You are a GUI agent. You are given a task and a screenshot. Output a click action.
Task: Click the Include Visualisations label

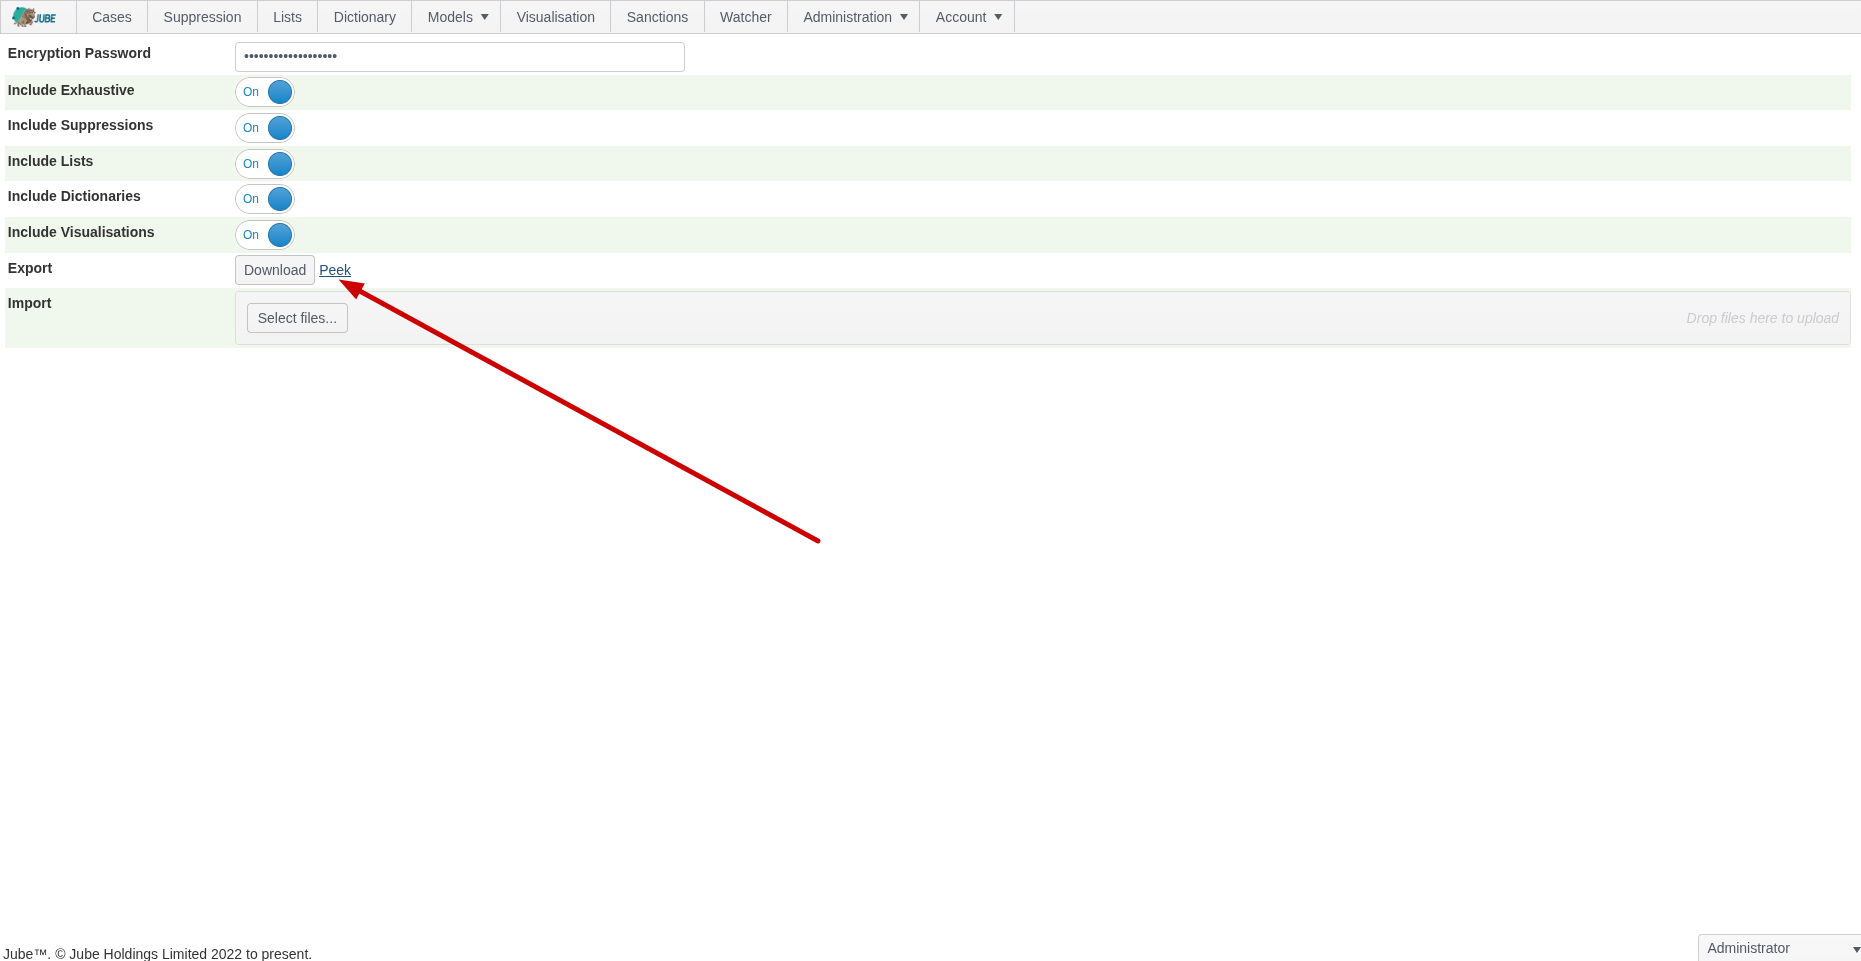pos(81,232)
